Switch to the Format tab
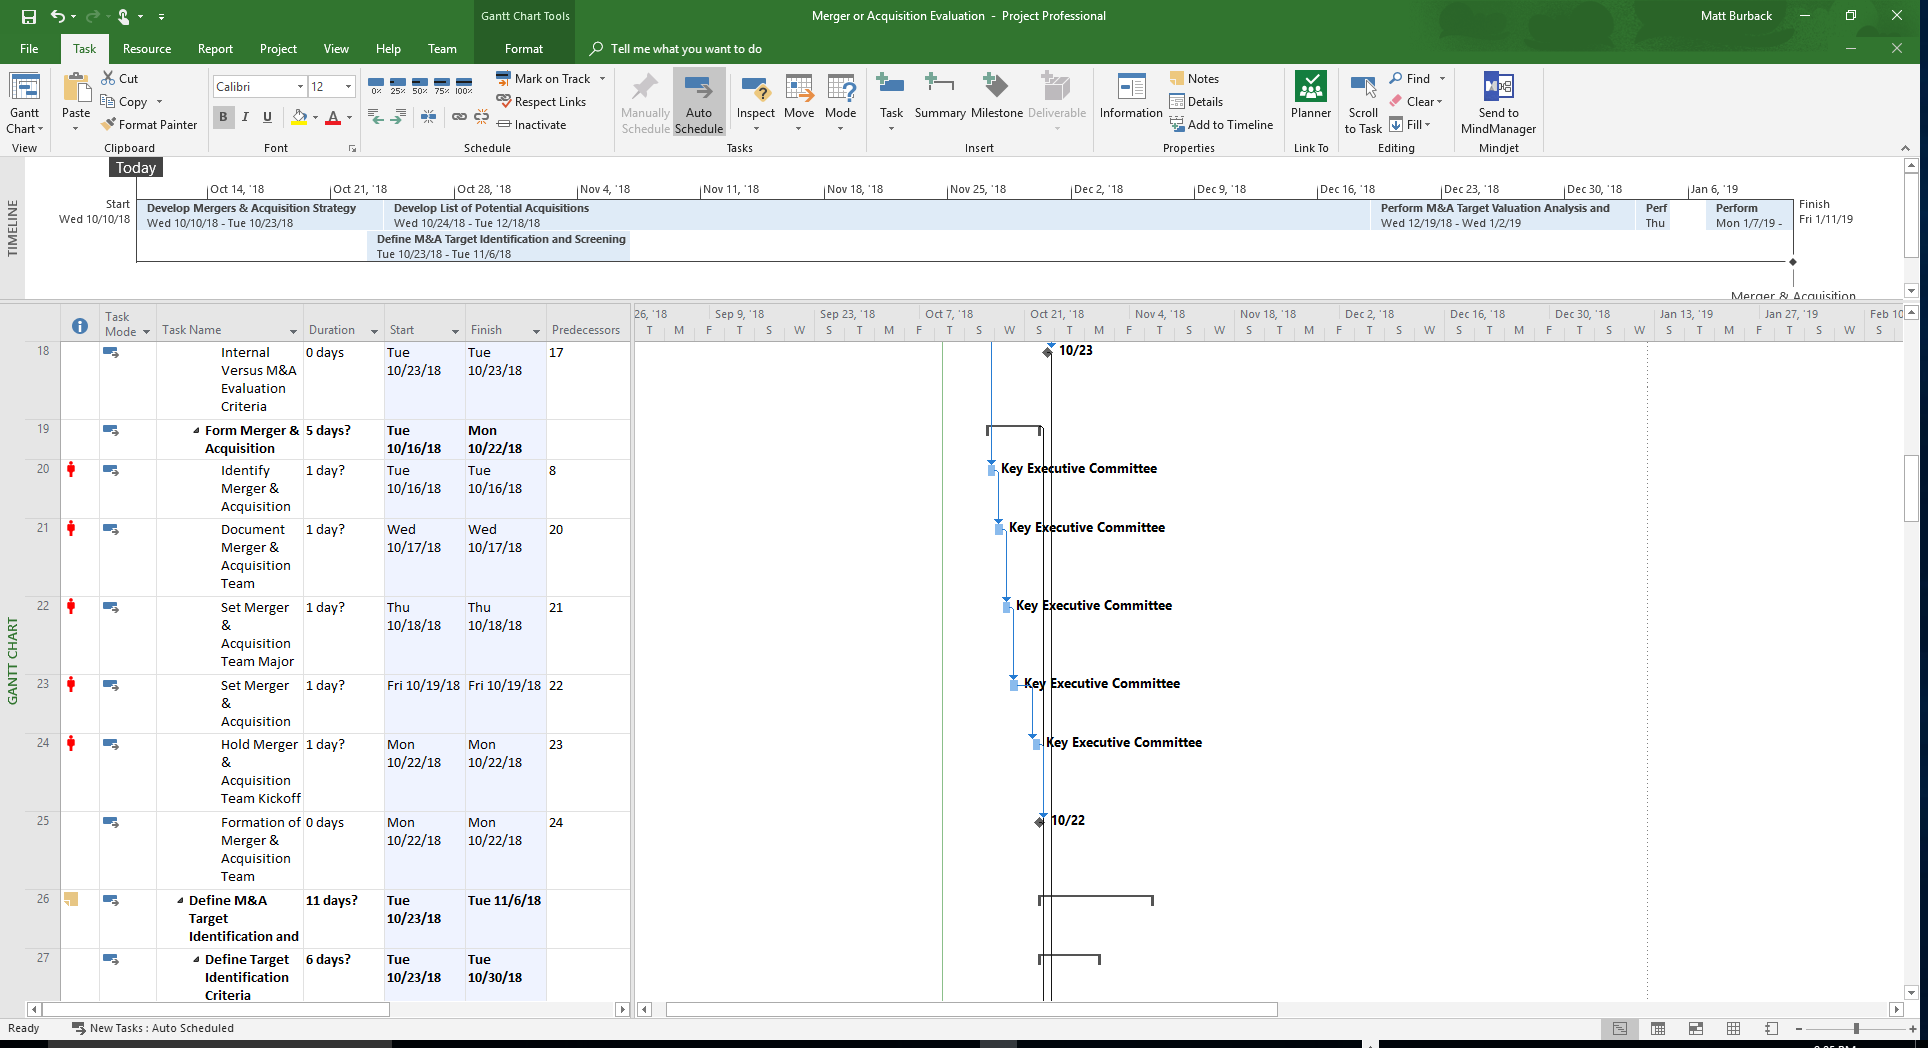 [x=523, y=48]
